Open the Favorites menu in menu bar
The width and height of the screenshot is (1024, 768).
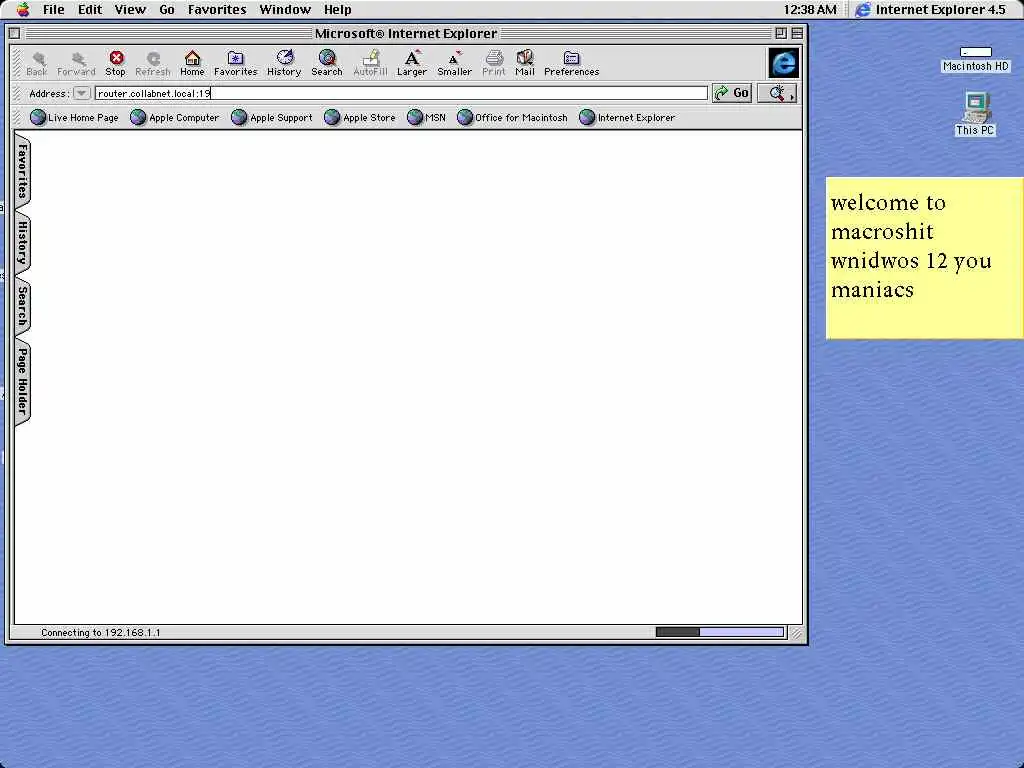(217, 9)
